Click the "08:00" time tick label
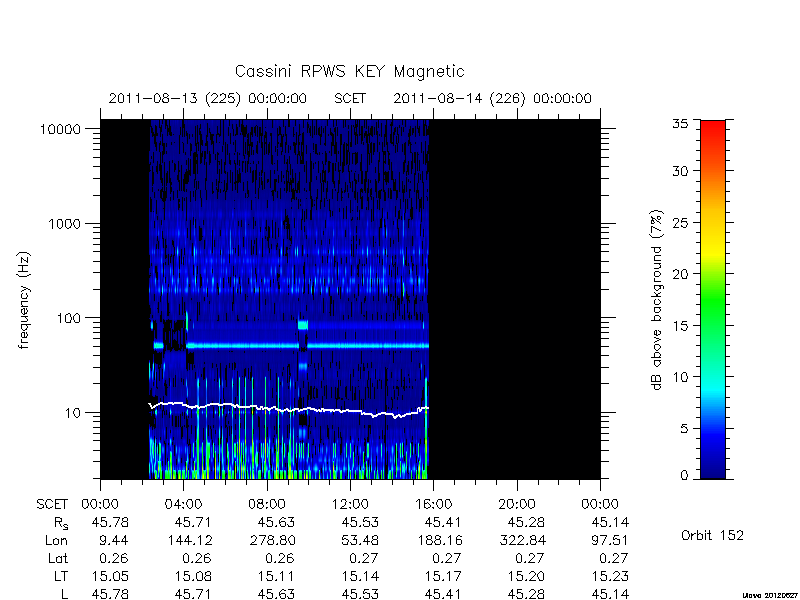The width and height of the screenshot is (800, 600). [x=267, y=505]
